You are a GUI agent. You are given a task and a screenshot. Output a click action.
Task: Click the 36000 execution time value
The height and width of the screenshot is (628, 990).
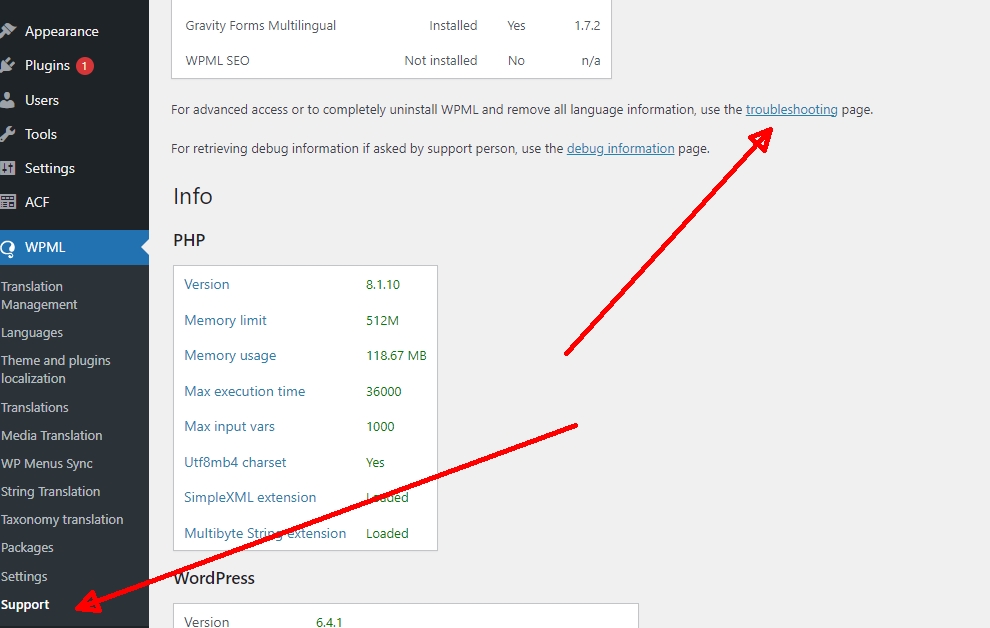(383, 391)
